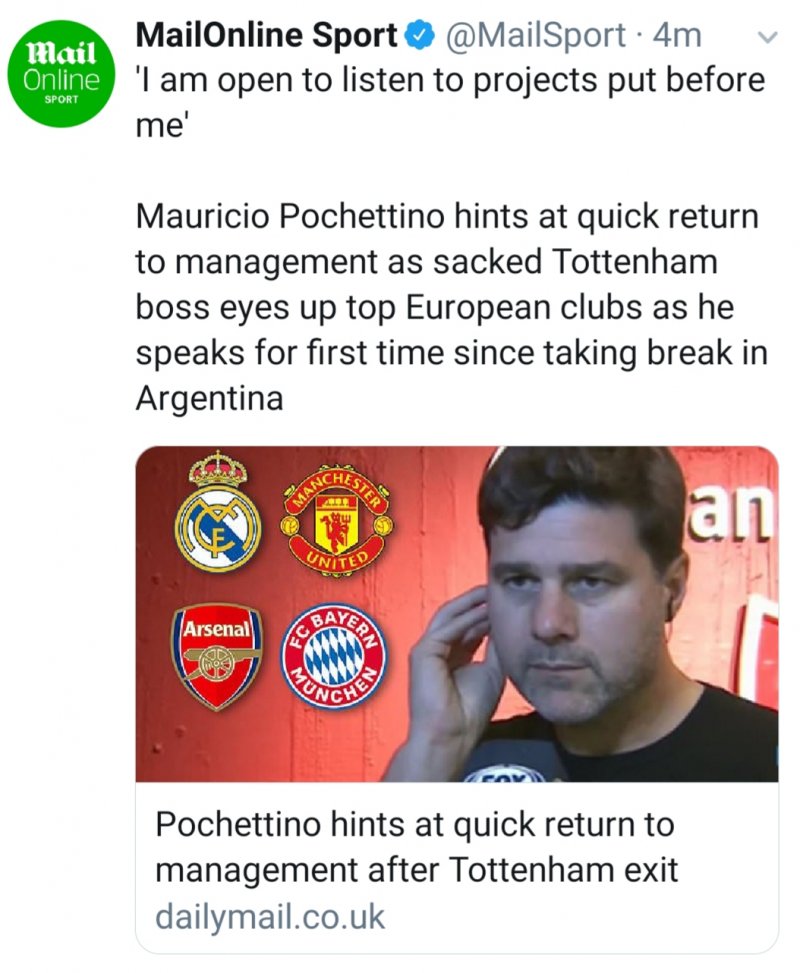Image resolution: width=800 pixels, height=973 pixels.
Task: Click the 'management after Tottenham exit' card text
Action: click(x=416, y=869)
